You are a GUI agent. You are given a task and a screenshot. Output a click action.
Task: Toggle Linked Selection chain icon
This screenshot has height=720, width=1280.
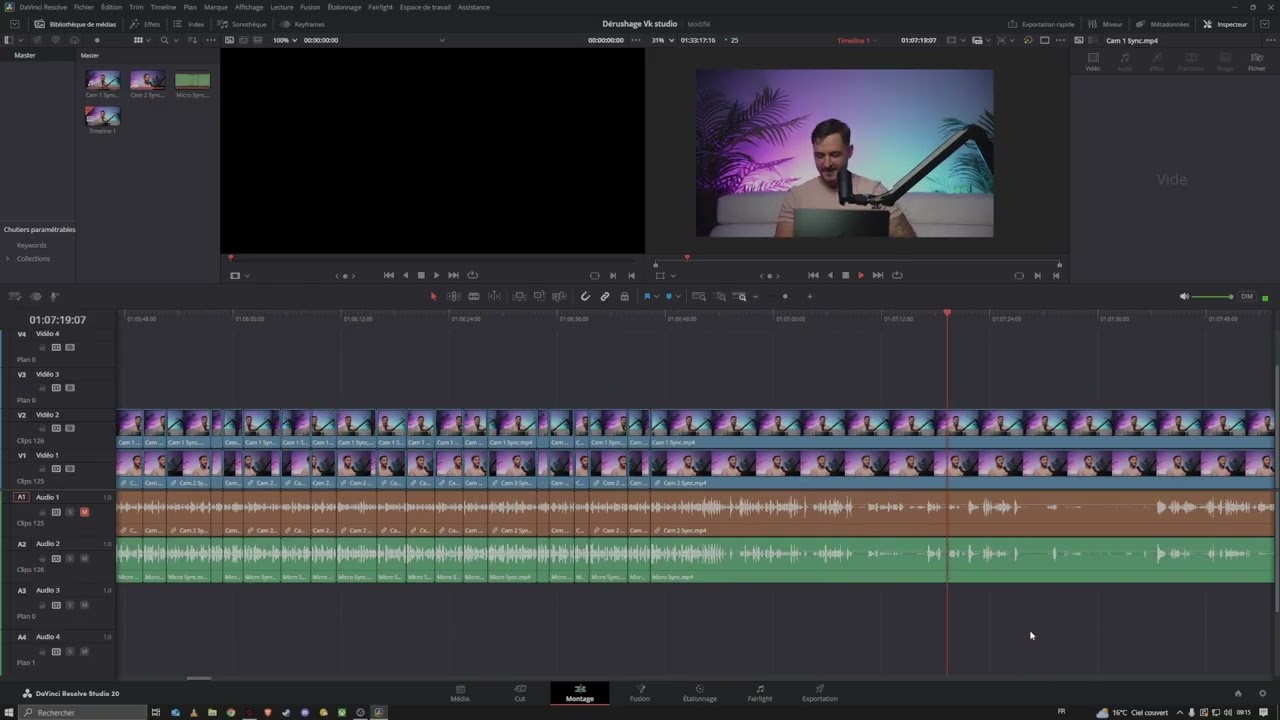click(605, 296)
